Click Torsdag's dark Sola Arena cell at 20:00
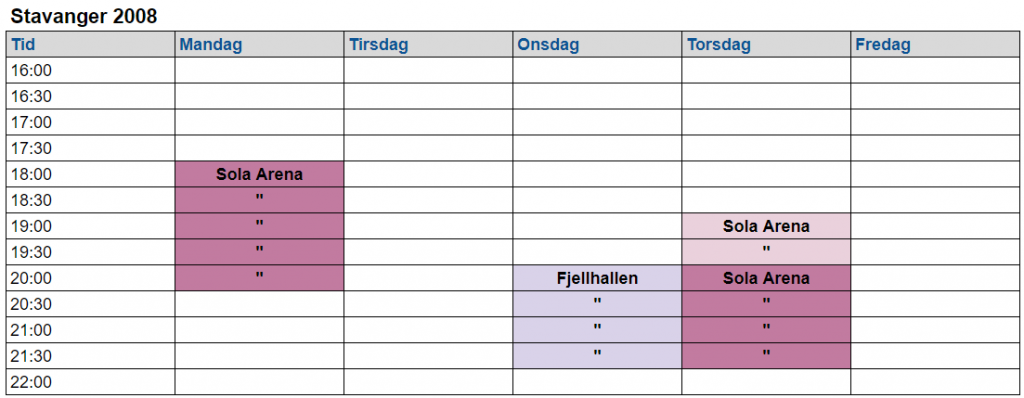1024x398 pixels. pyautogui.click(x=766, y=278)
